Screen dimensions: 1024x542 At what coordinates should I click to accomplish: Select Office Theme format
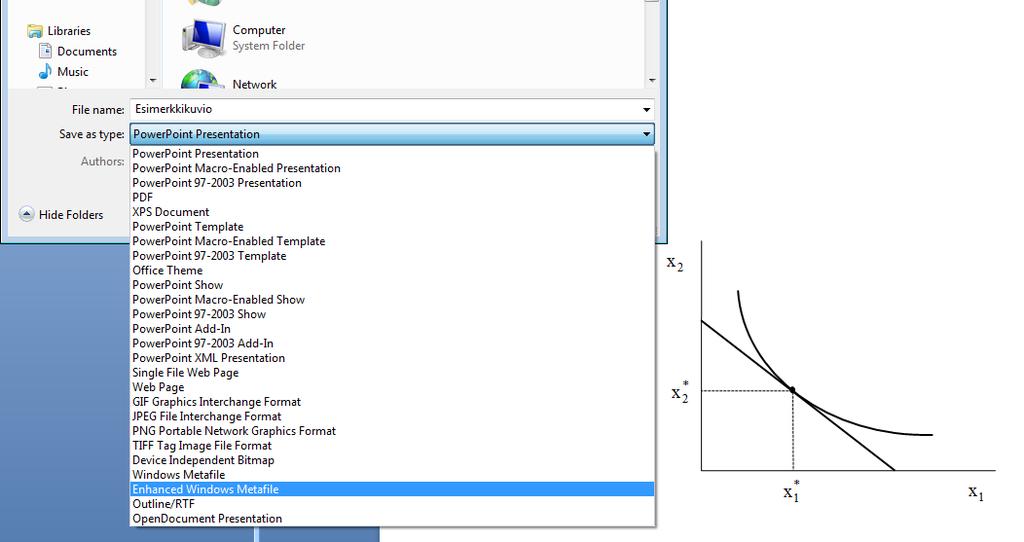tap(392, 270)
